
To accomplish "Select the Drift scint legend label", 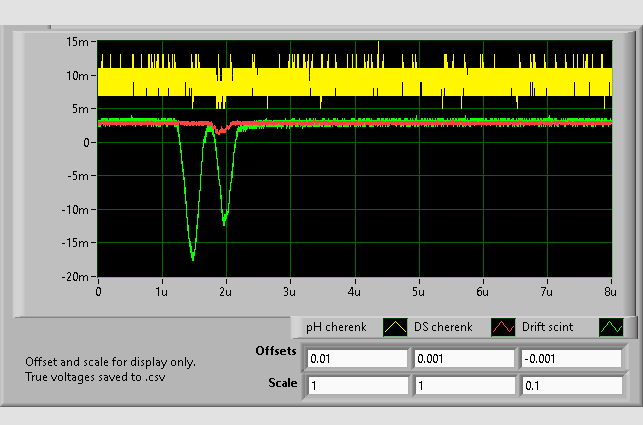I will 555,327.
